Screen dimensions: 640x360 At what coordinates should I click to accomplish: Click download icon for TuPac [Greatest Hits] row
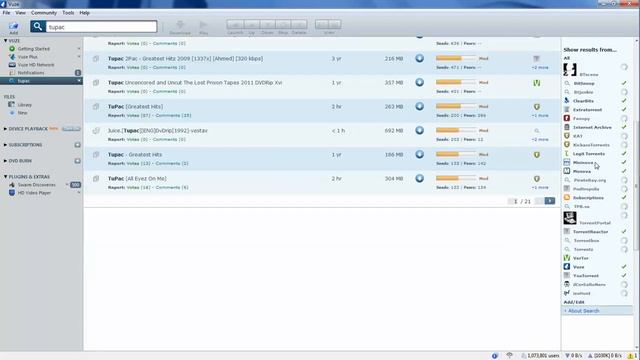(x=420, y=107)
